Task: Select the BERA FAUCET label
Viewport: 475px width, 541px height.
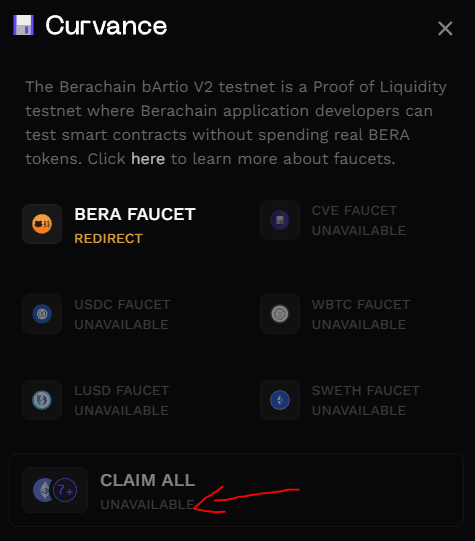Action: (135, 214)
